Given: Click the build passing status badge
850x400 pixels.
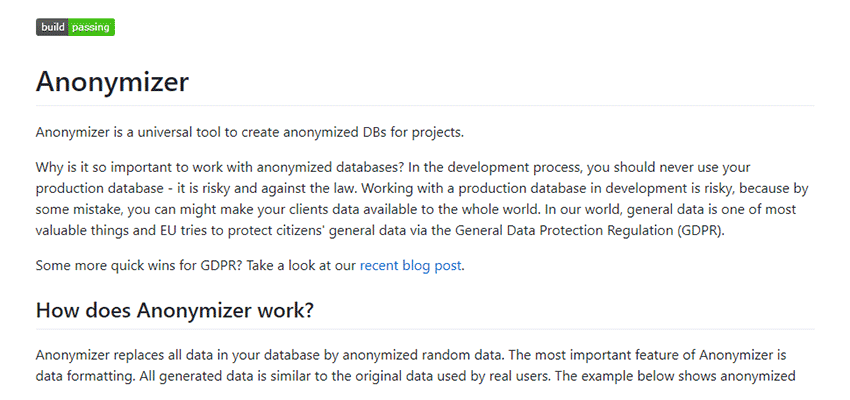Looking at the screenshot, I should pos(75,27).
